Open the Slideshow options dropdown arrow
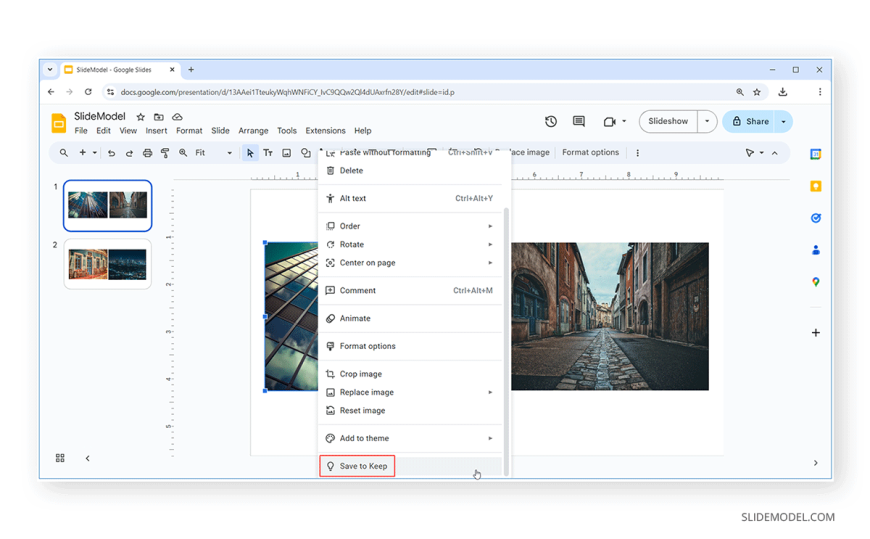Screen dimensions: 870x539 [707, 121]
